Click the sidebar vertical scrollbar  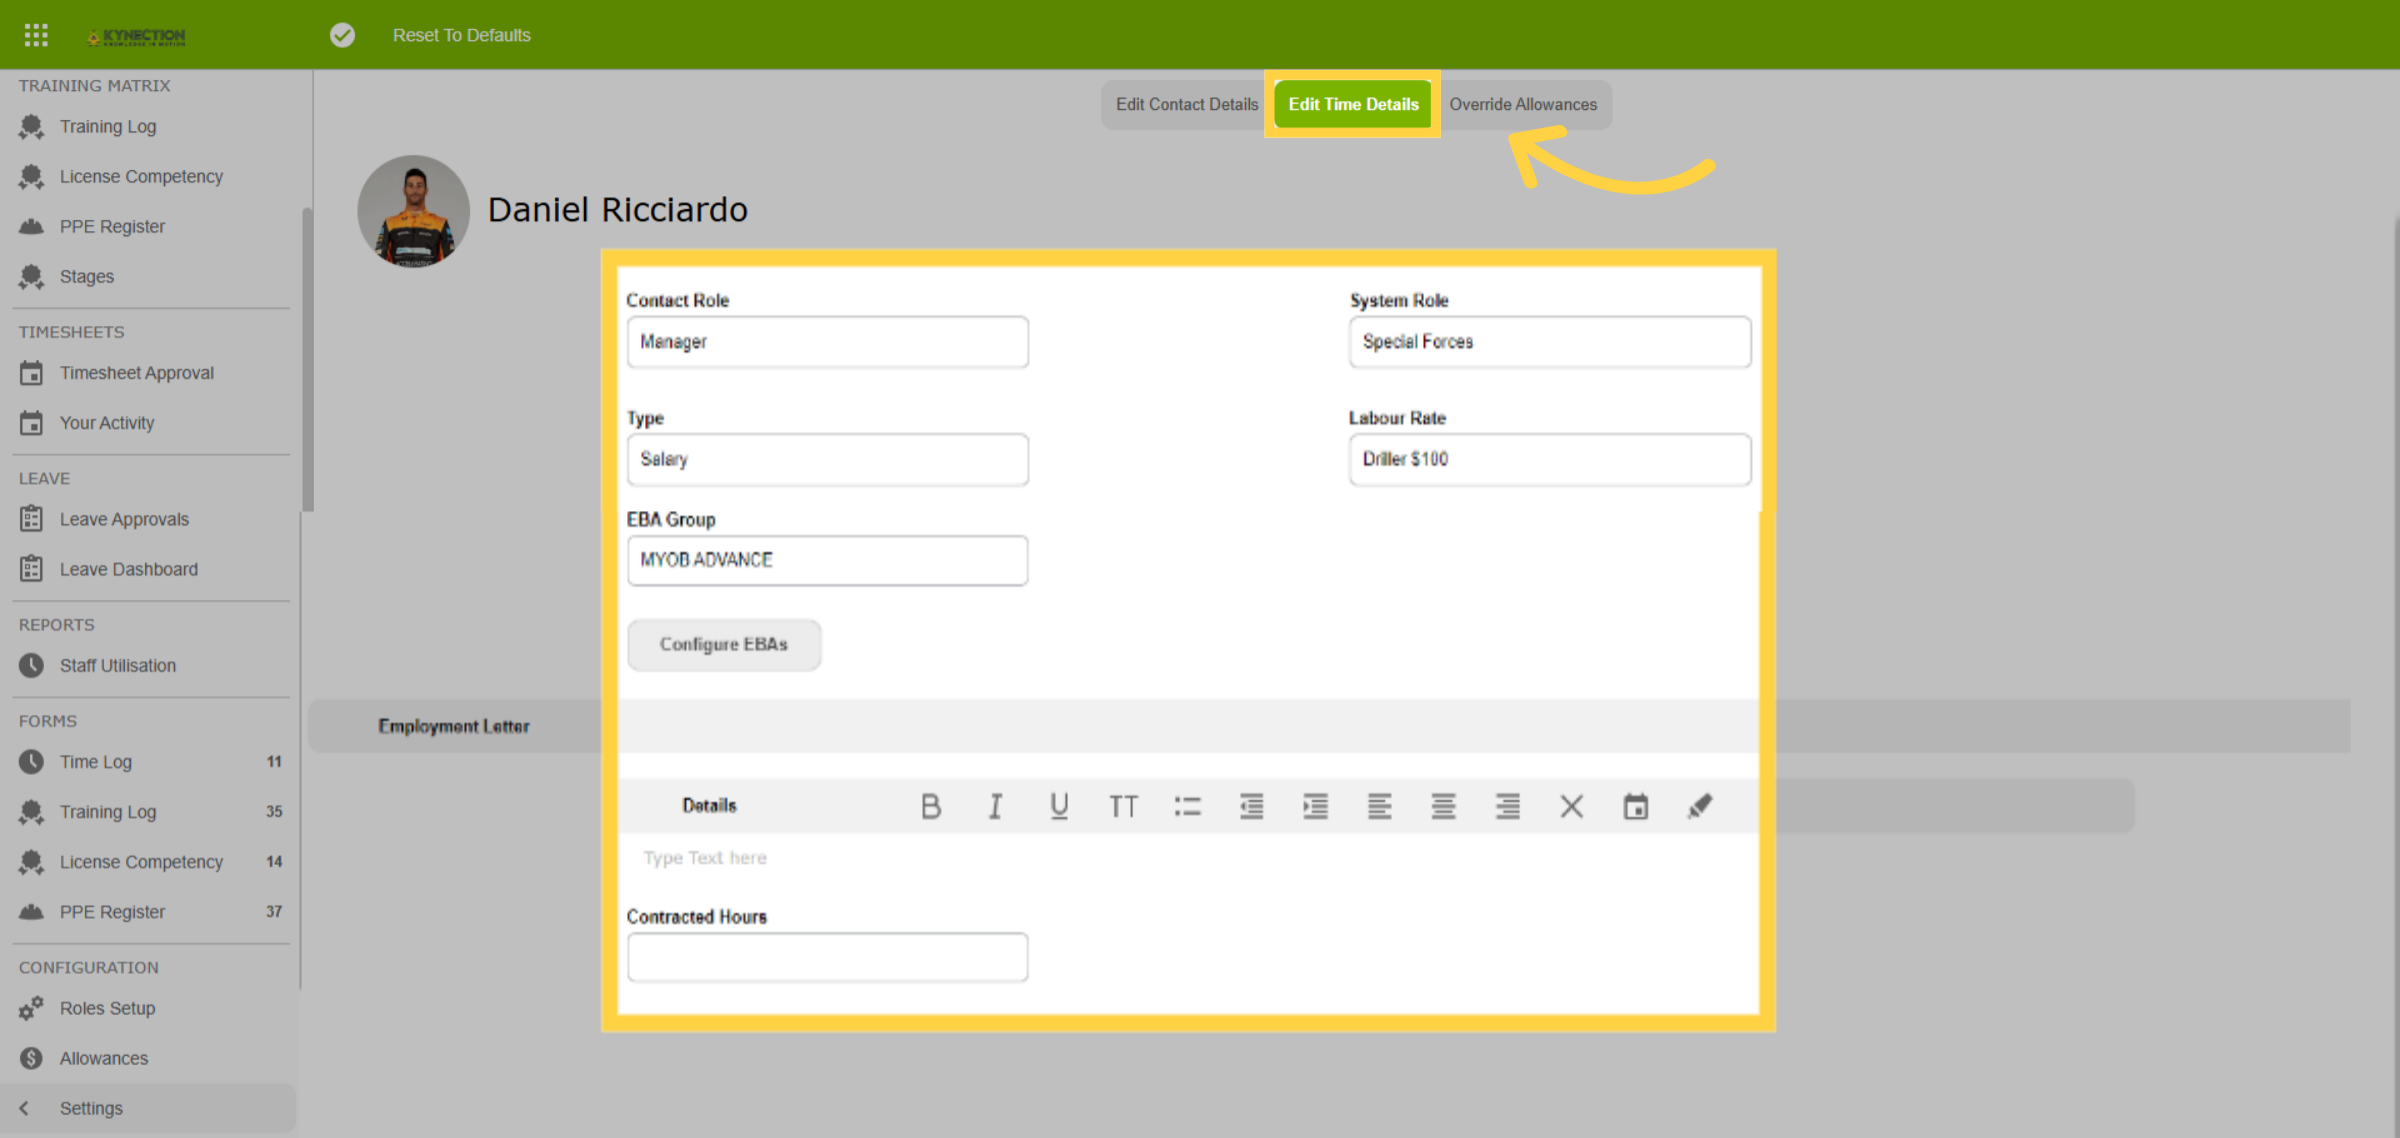click(307, 360)
